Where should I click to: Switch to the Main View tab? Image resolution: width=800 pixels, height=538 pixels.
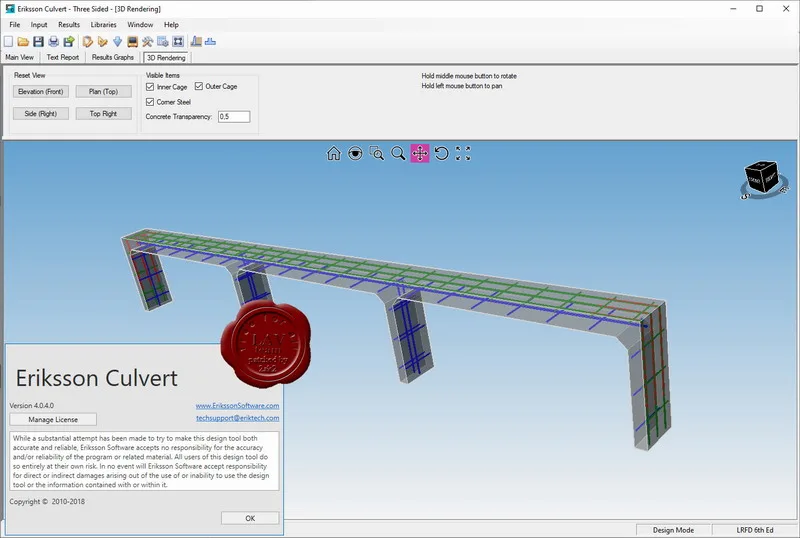point(20,57)
